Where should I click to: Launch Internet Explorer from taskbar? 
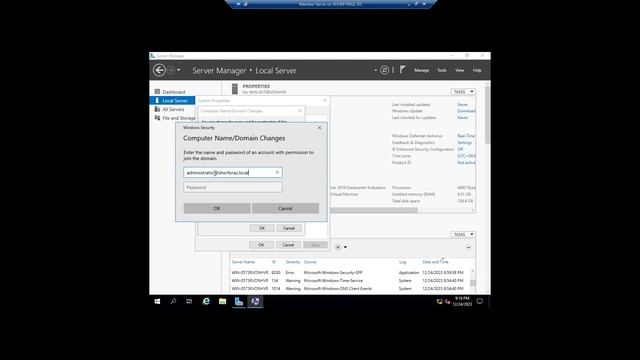coord(206,302)
